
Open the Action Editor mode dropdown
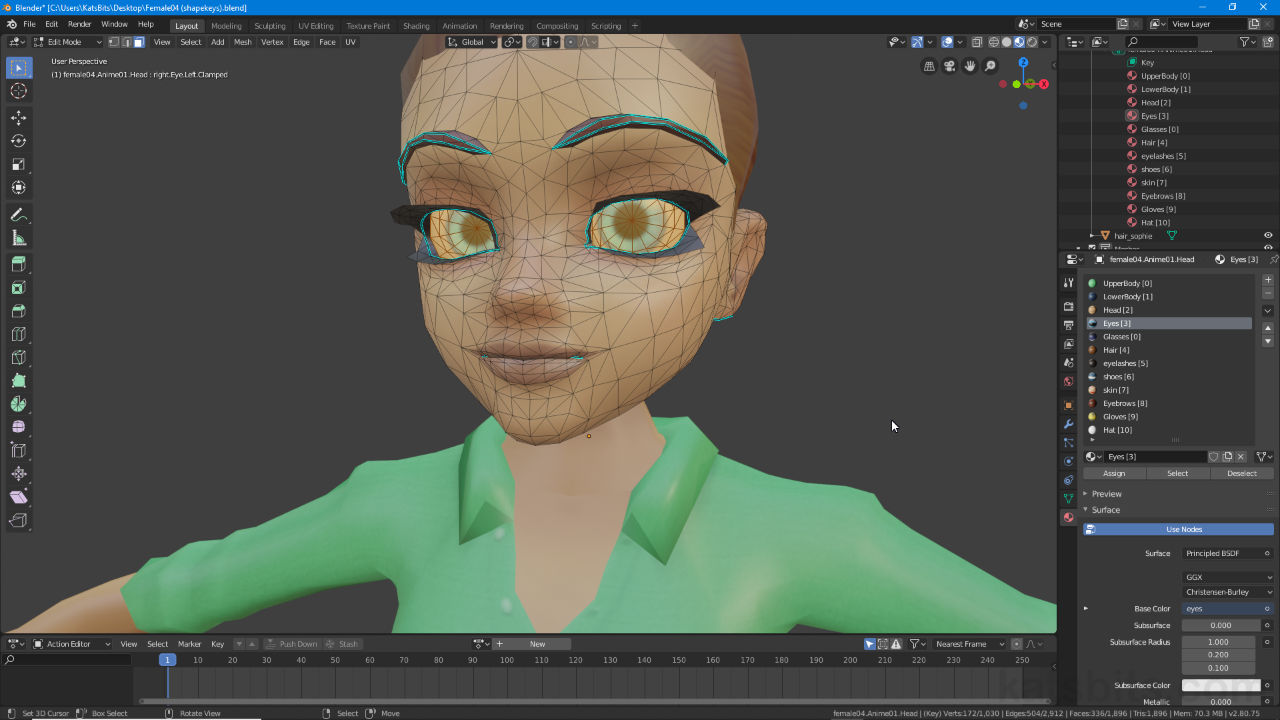point(72,644)
